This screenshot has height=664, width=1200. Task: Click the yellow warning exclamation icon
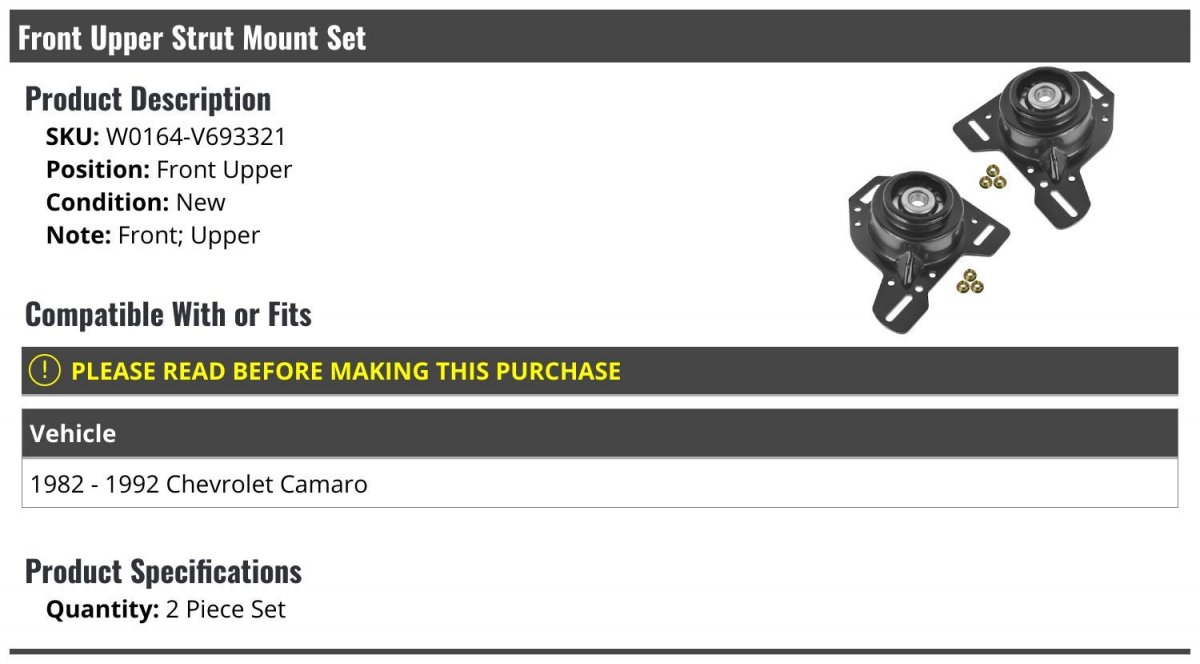pyautogui.click(x=45, y=371)
